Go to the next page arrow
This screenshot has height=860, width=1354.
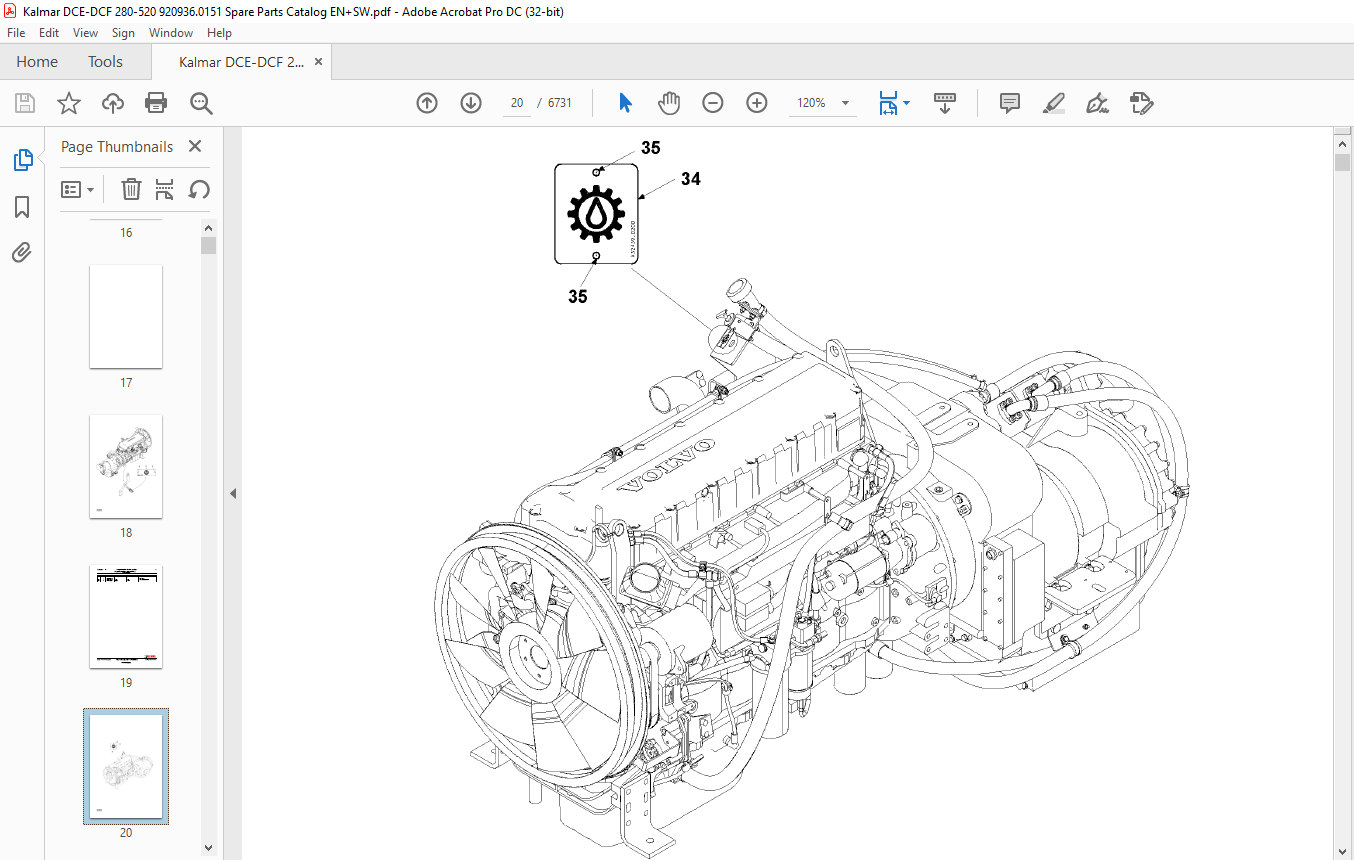click(x=471, y=103)
